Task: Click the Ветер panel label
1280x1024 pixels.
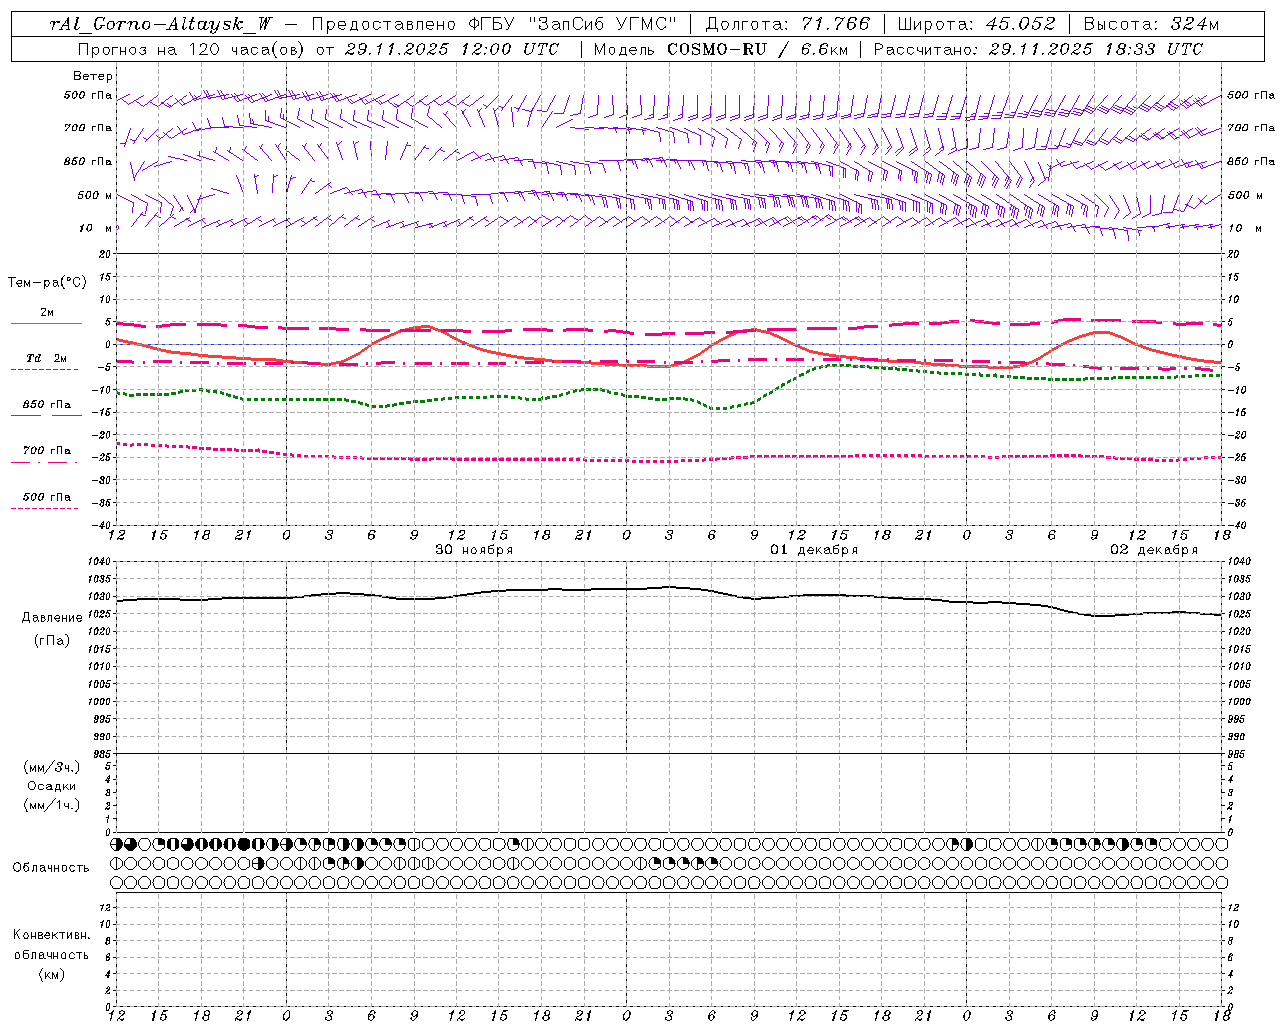Action: pos(93,76)
